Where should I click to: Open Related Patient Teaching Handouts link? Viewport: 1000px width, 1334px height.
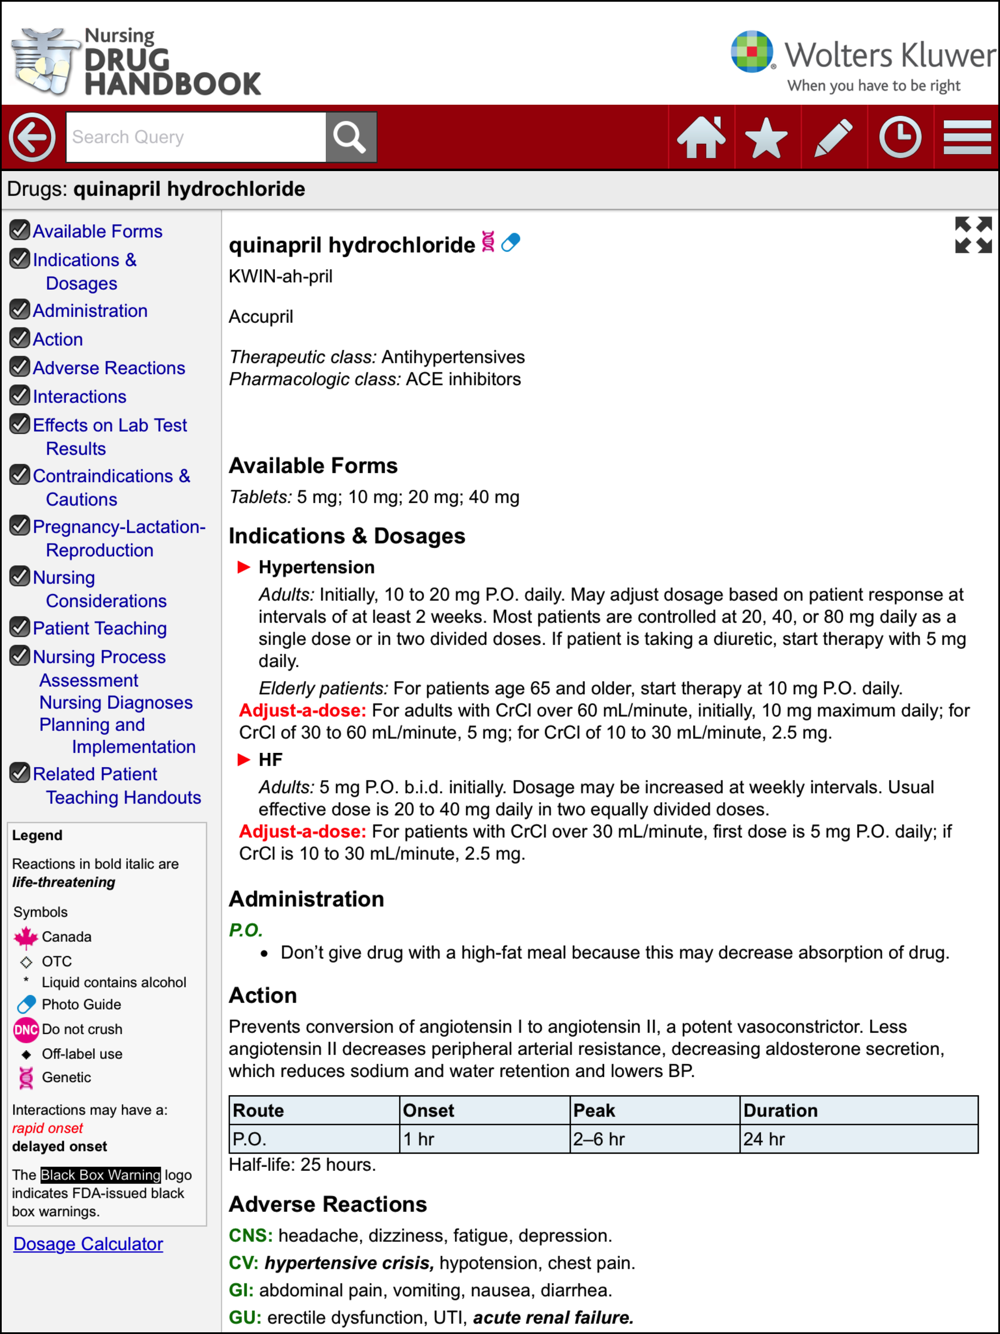117,786
